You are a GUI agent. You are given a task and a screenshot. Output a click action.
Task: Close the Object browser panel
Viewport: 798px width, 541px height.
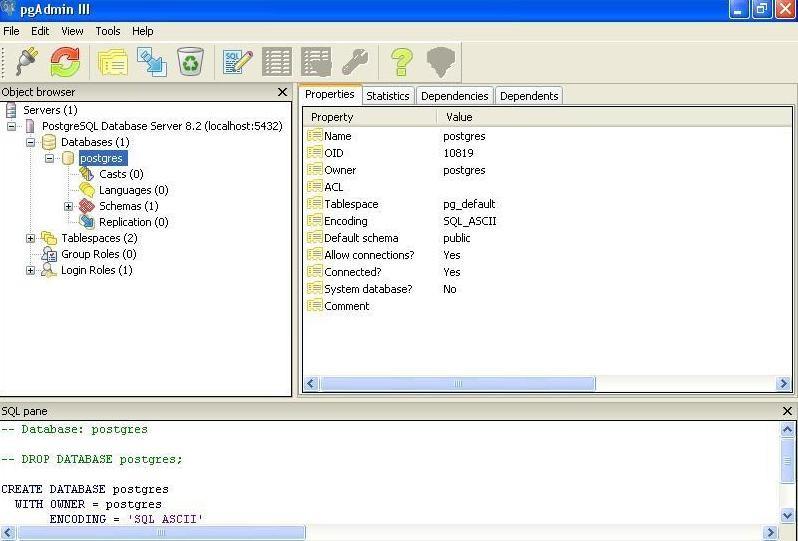282,92
